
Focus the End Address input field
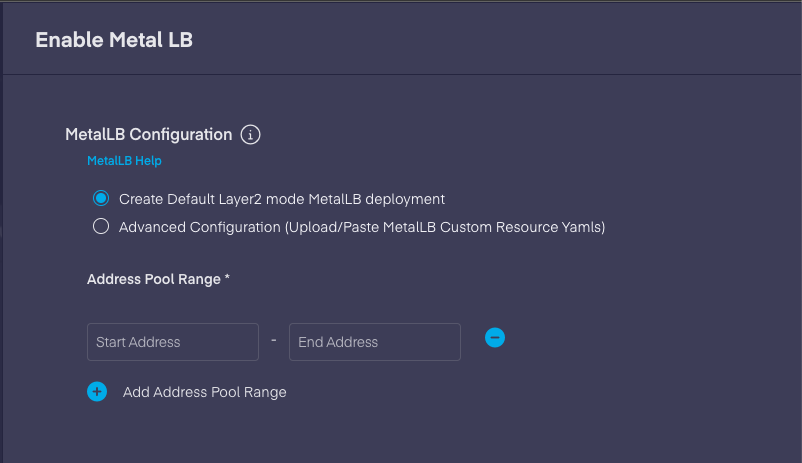[375, 342]
